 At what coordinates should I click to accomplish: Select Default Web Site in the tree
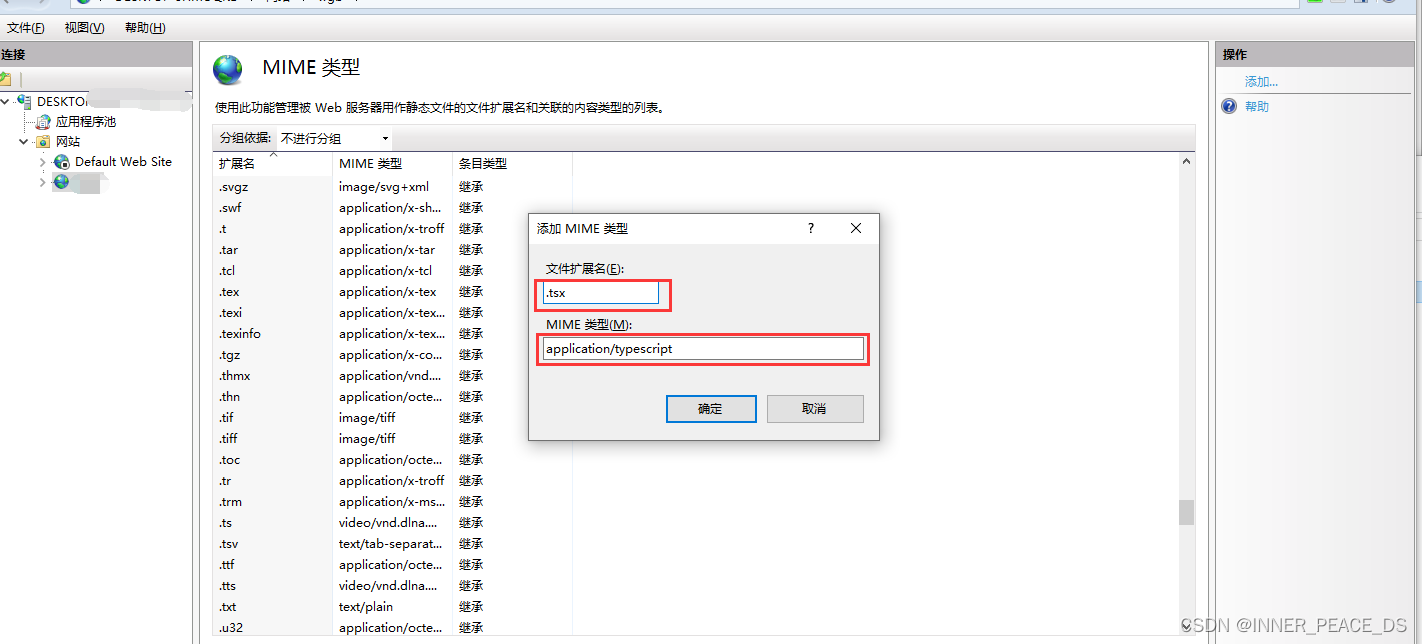123,162
